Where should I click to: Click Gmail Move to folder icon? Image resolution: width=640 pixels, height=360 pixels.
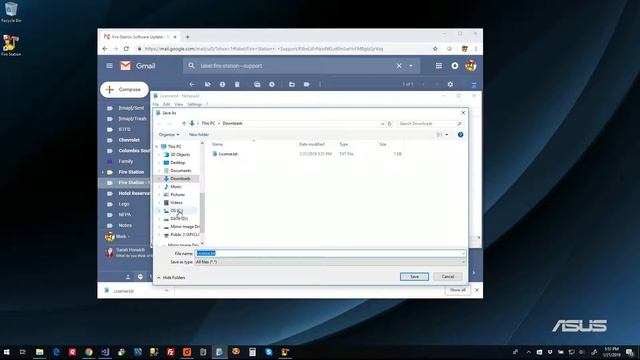[292, 84]
